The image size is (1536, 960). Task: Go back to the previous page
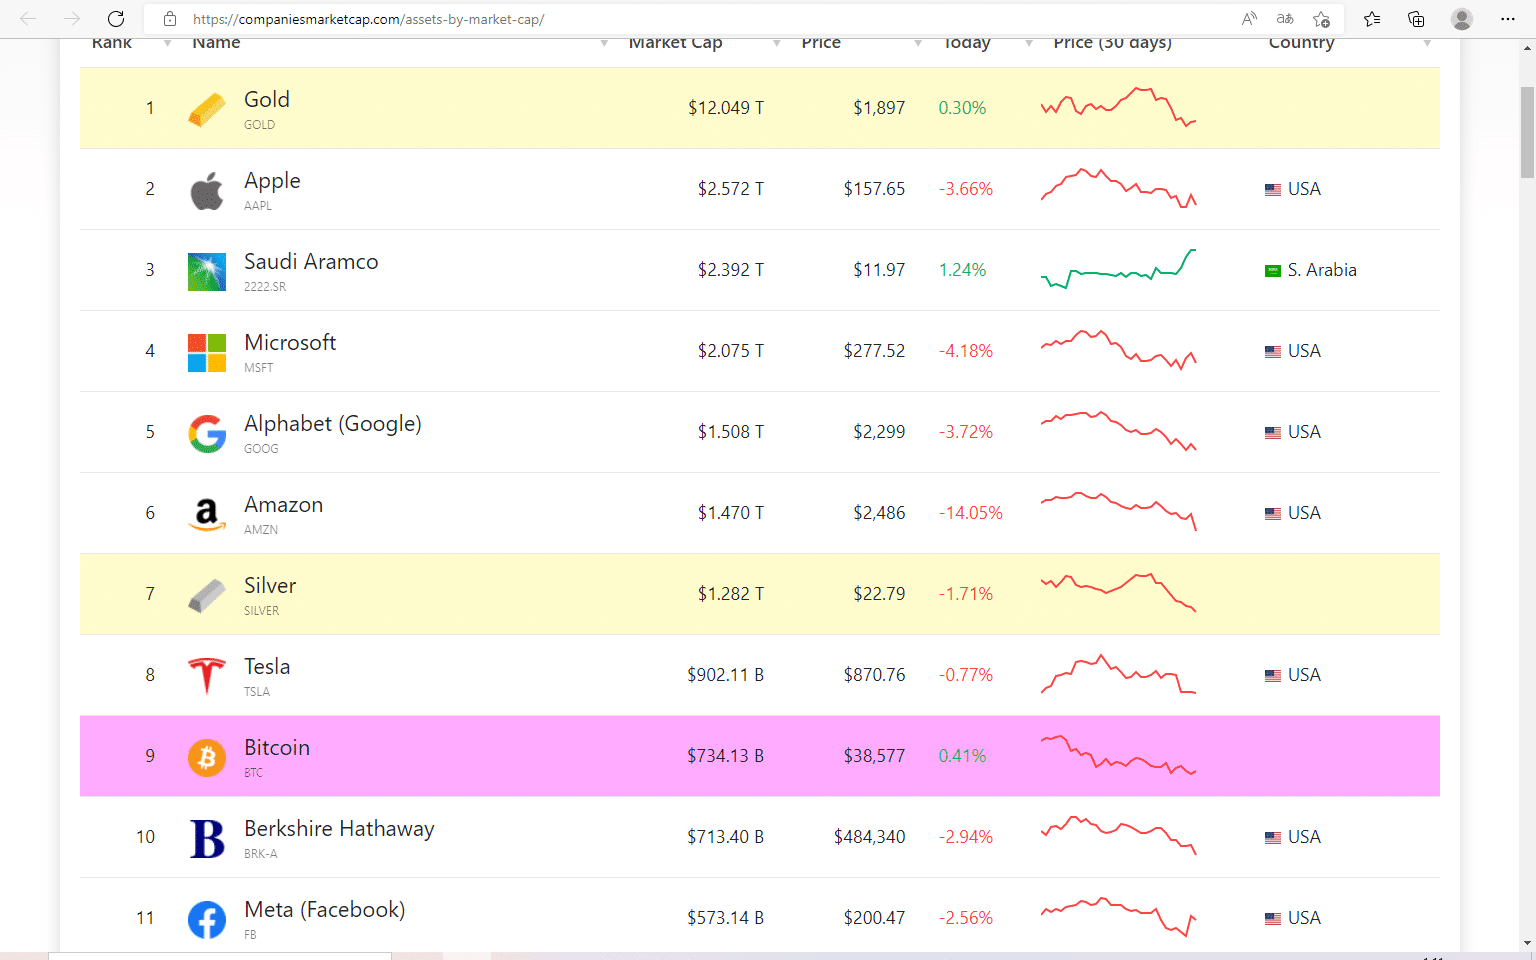[x=28, y=19]
